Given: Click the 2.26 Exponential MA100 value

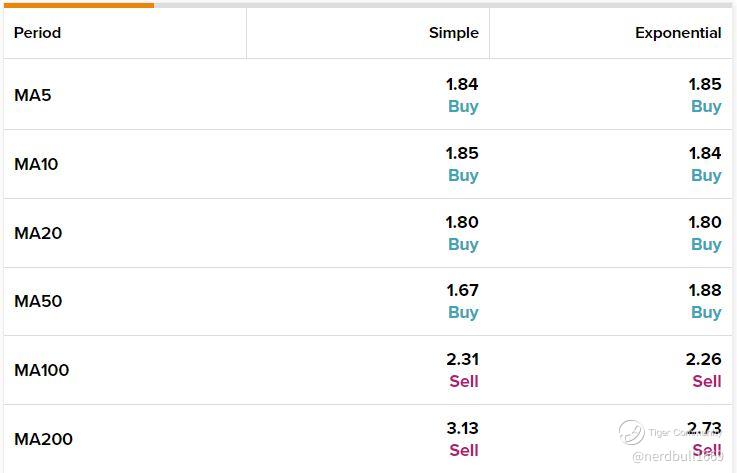Looking at the screenshot, I should 704,359.
